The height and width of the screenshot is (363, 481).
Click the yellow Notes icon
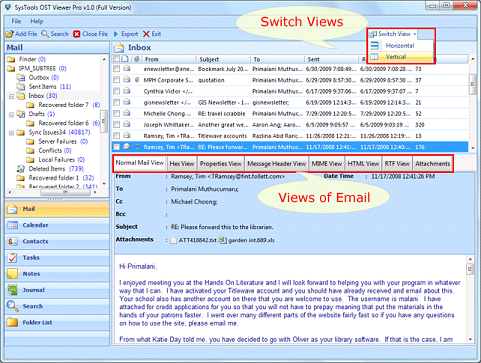12,274
